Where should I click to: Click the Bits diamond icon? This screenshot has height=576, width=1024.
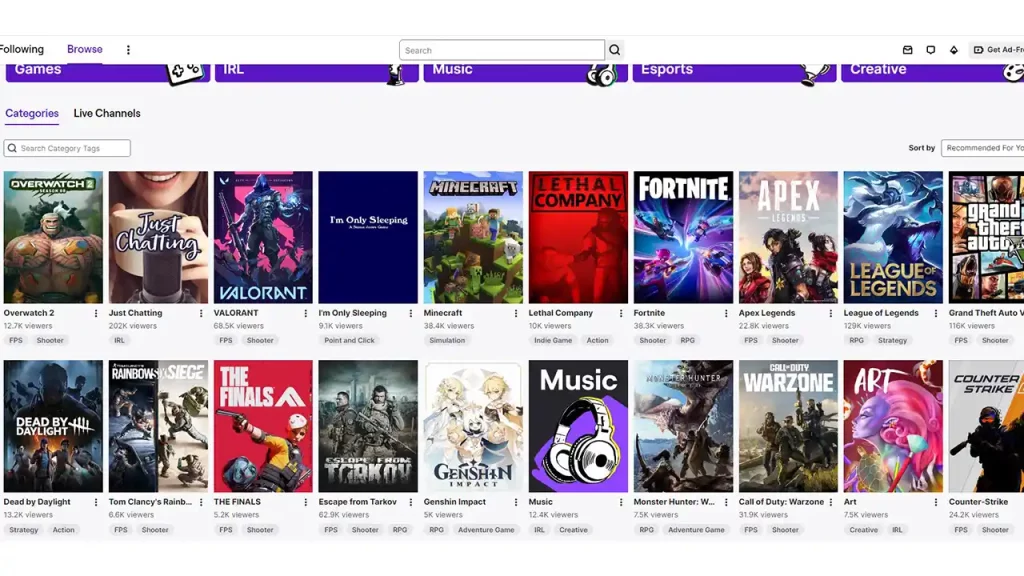[x=954, y=50]
